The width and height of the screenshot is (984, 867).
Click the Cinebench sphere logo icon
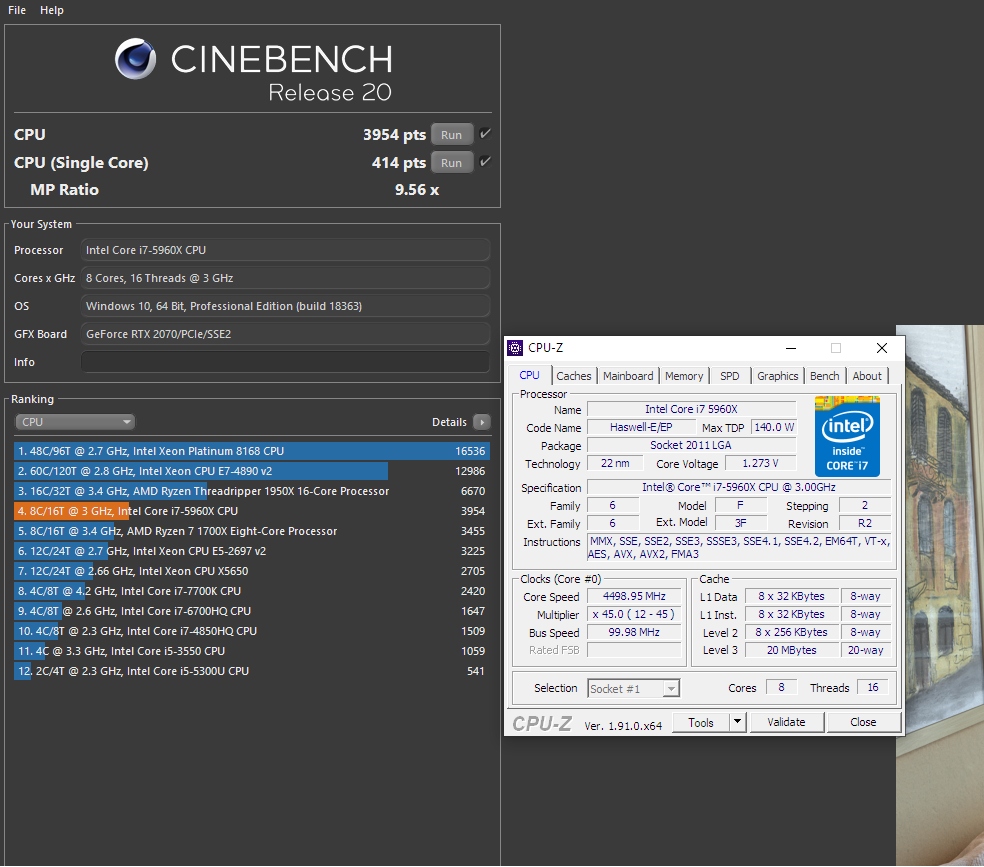click(136, 59)
